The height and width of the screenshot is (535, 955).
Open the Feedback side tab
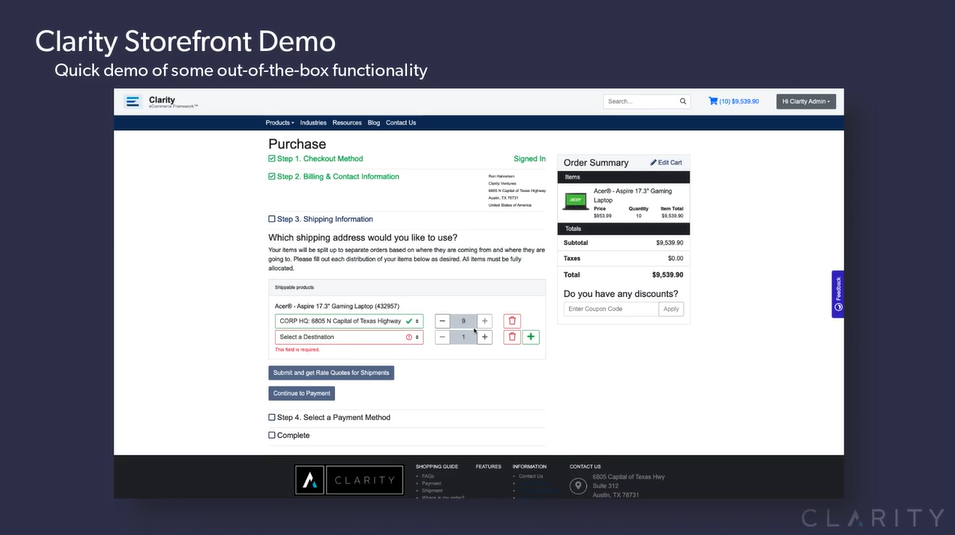coord(838,294)
